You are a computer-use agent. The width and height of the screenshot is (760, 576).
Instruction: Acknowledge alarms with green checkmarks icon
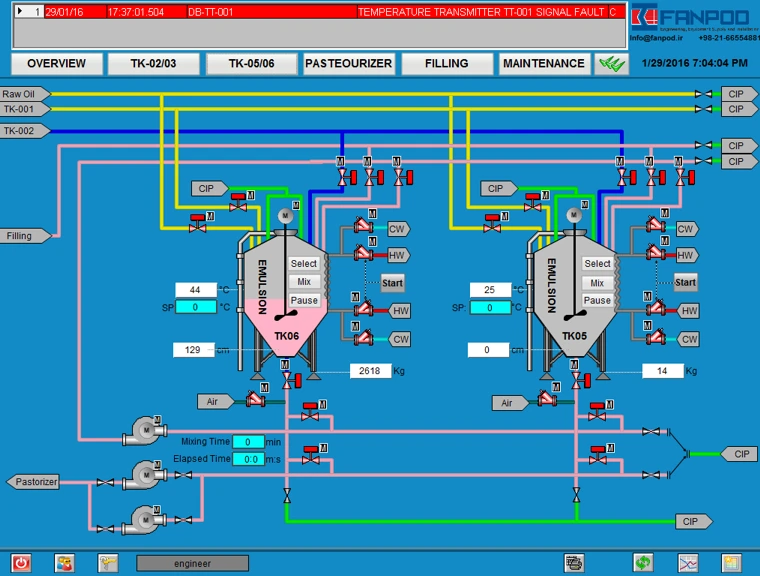[612, 64]
